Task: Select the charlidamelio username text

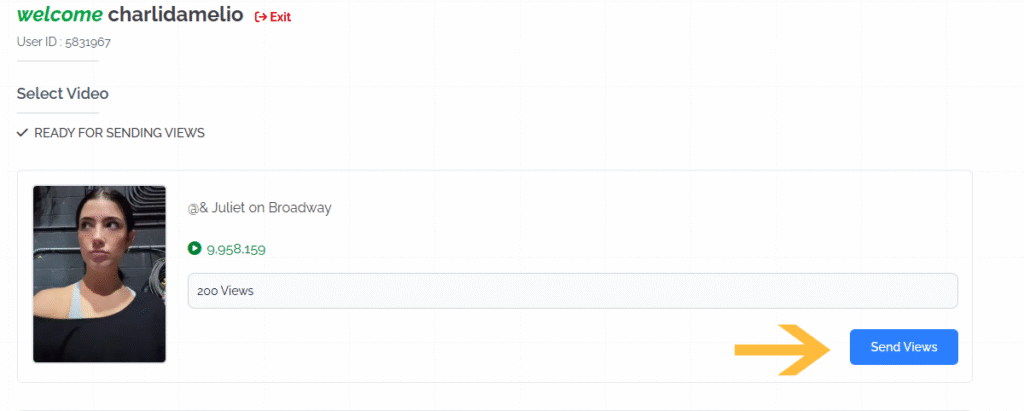Action: (x=176, y=14)
